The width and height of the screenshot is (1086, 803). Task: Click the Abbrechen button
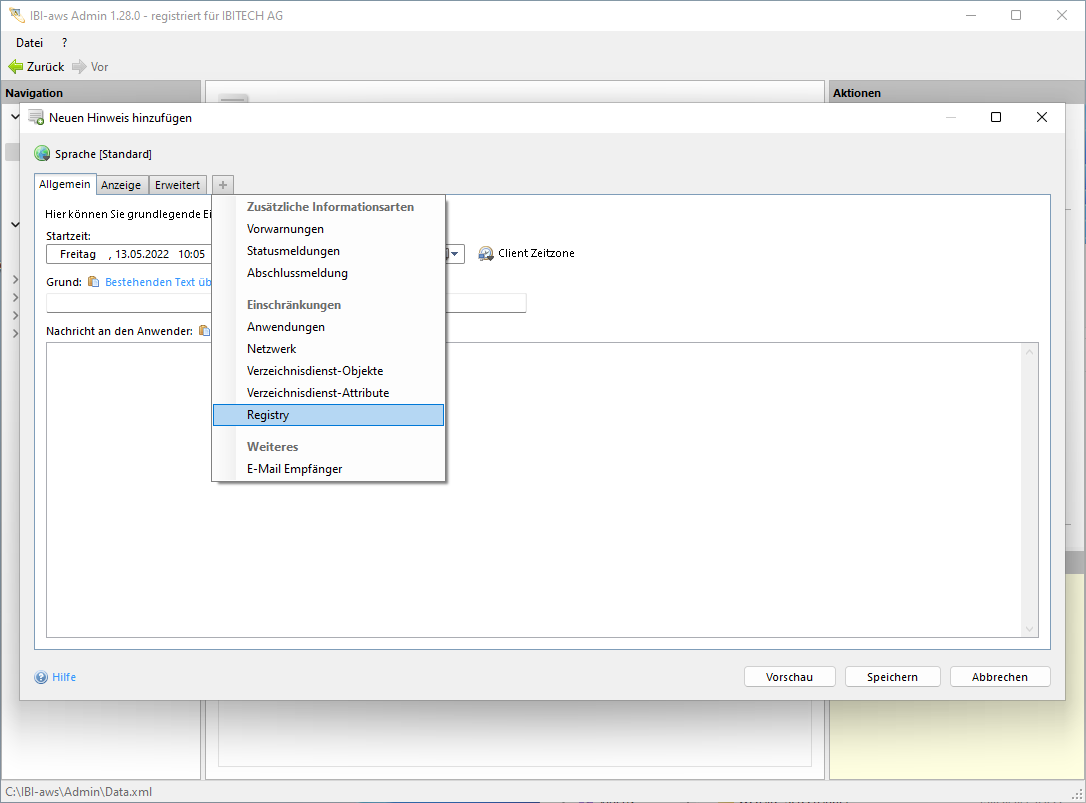click(999, 677)
